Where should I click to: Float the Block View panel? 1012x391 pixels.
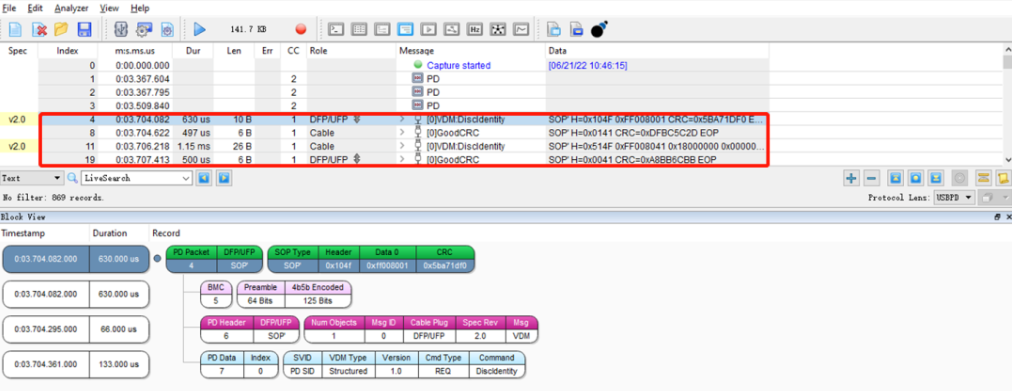click(997, 217)
